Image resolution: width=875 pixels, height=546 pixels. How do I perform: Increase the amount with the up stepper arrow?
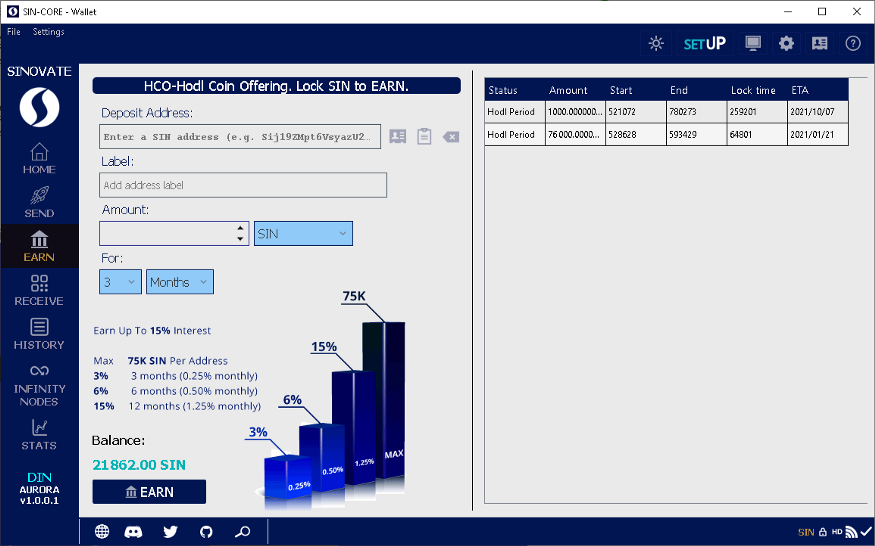tap(240, 228)
